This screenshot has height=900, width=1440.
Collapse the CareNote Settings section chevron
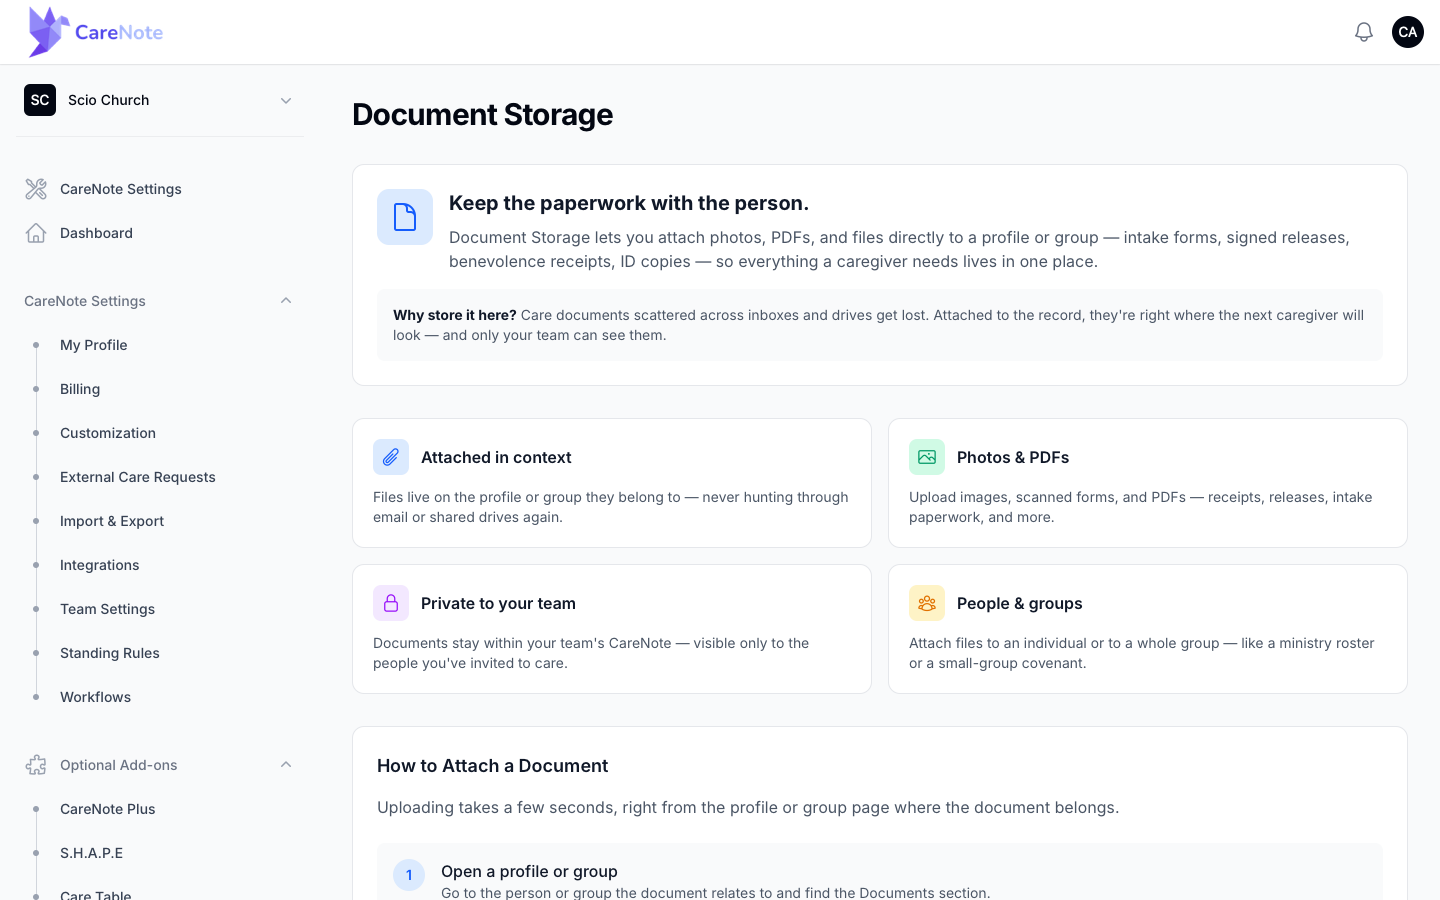tap(286, 301)
